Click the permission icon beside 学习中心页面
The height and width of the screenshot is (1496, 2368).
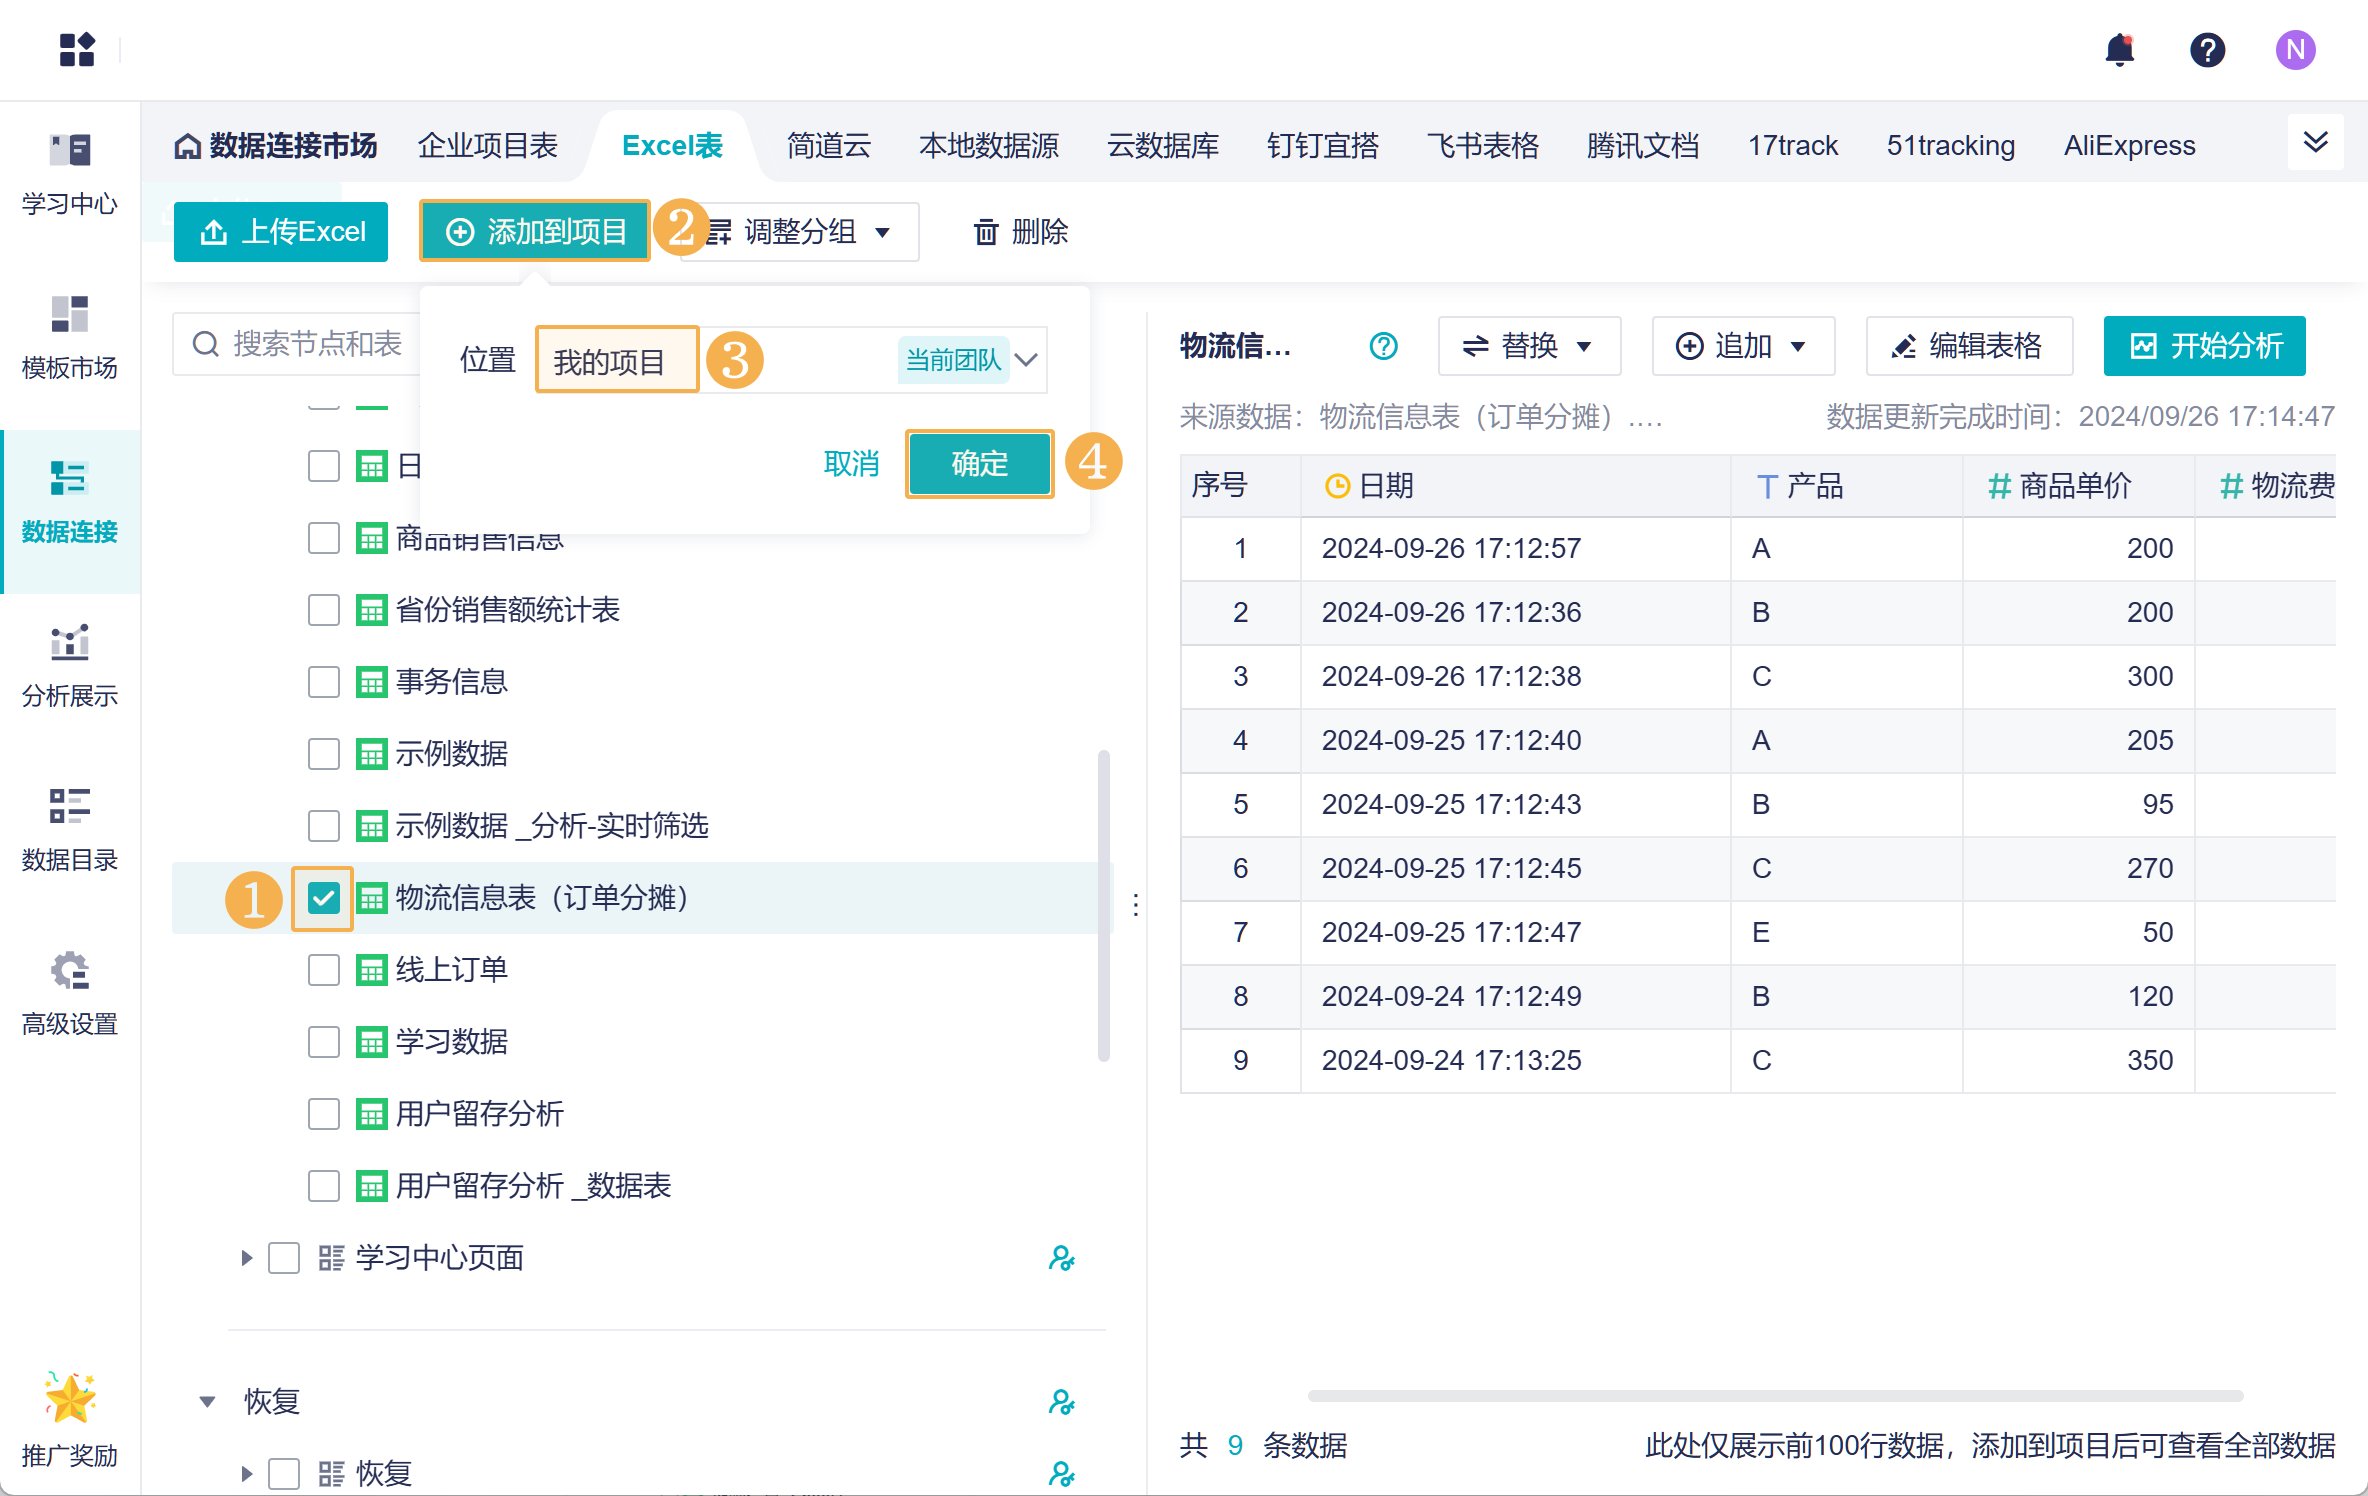coord(1061,1258)
